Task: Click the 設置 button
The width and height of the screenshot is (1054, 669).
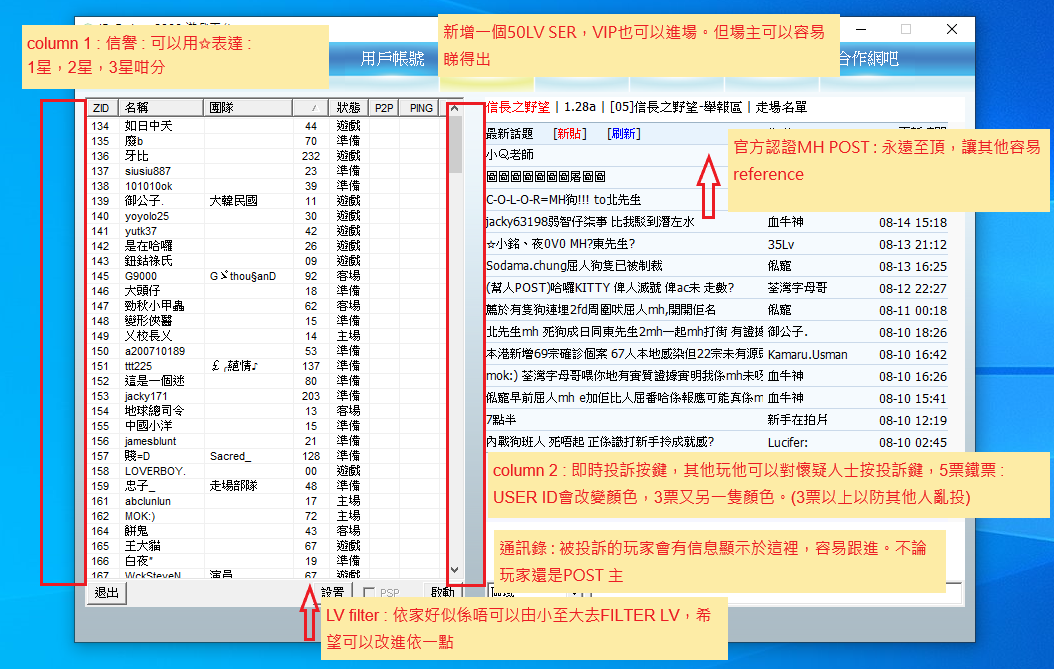Action: tap(332, 593)
